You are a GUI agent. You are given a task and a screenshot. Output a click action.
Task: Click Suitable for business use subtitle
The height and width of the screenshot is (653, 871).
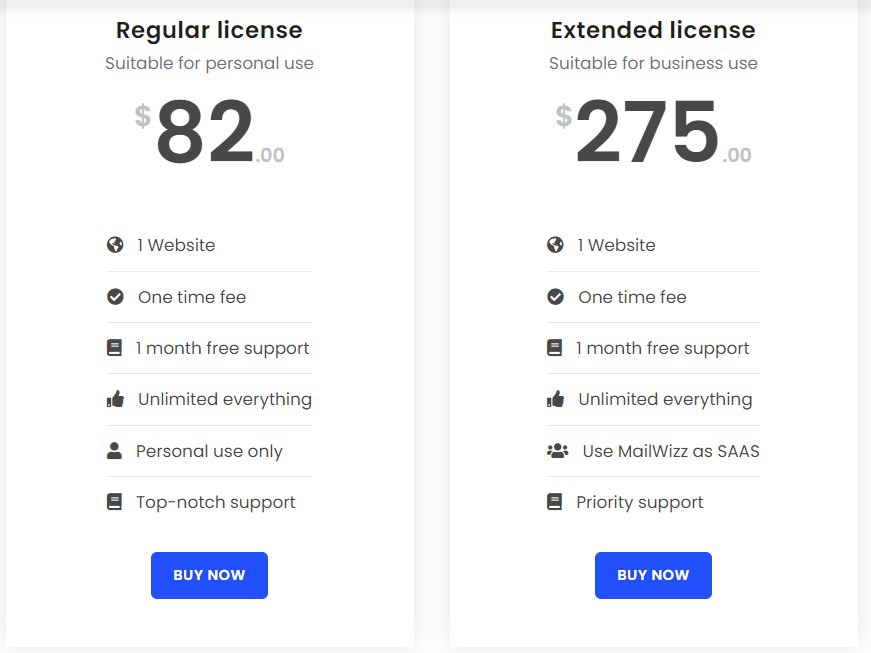click(653, 63)
